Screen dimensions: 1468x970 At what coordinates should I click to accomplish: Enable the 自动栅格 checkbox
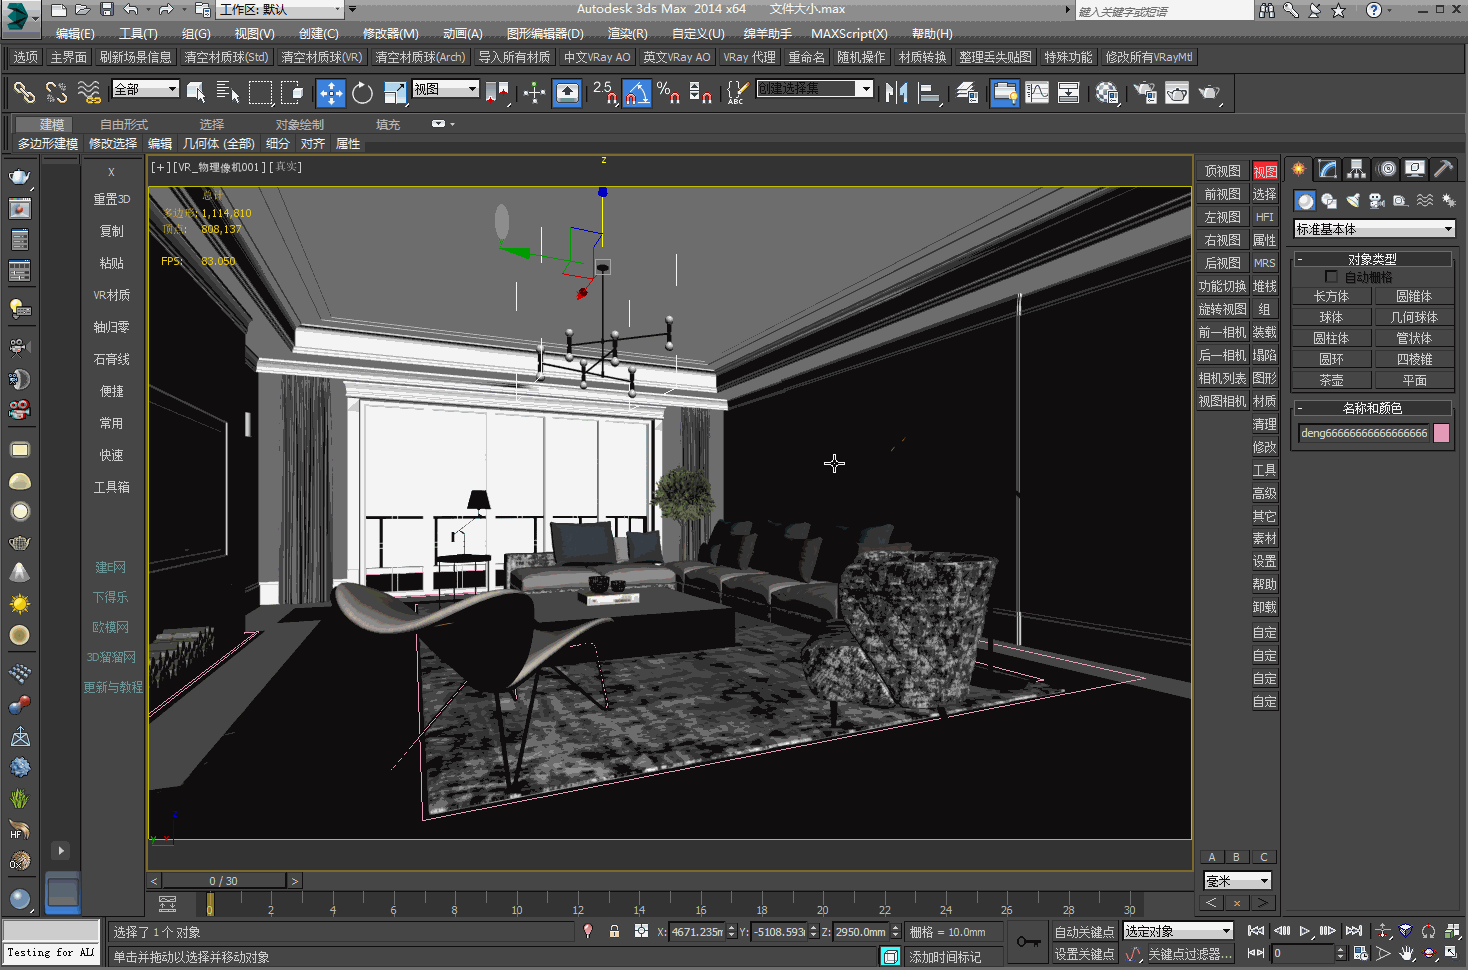(1331, 277)
